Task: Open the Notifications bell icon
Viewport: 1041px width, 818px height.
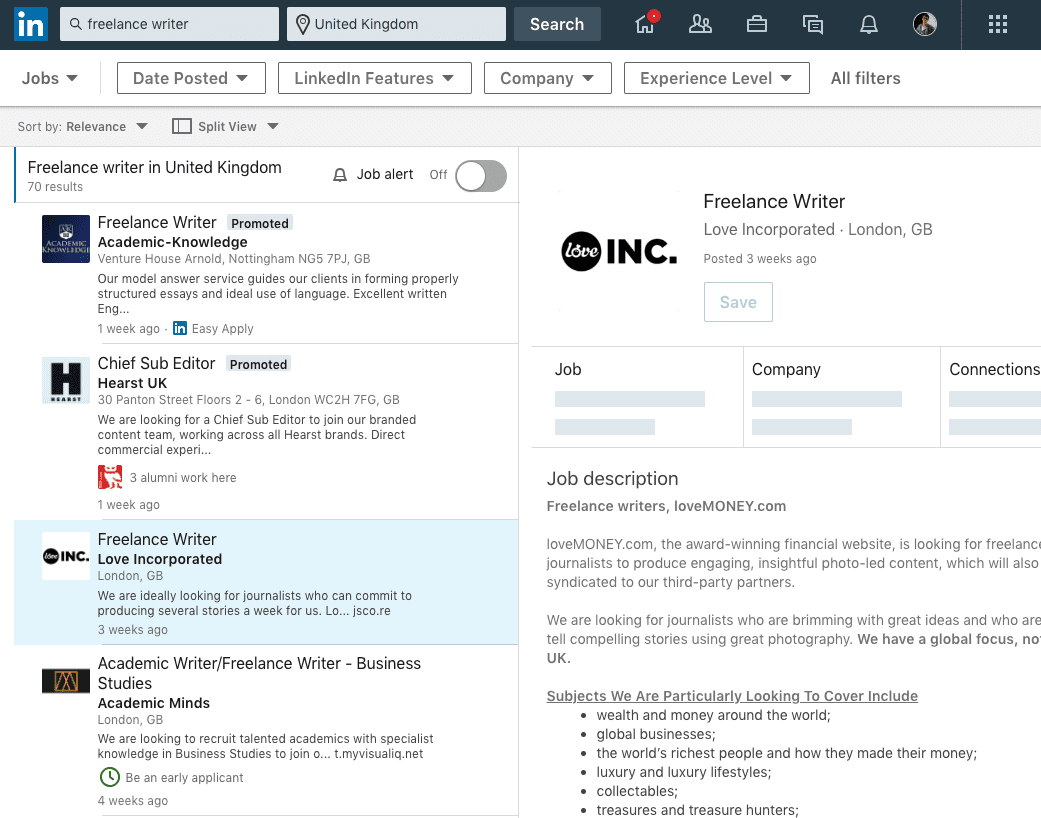Action: click(x=869, y=25)
